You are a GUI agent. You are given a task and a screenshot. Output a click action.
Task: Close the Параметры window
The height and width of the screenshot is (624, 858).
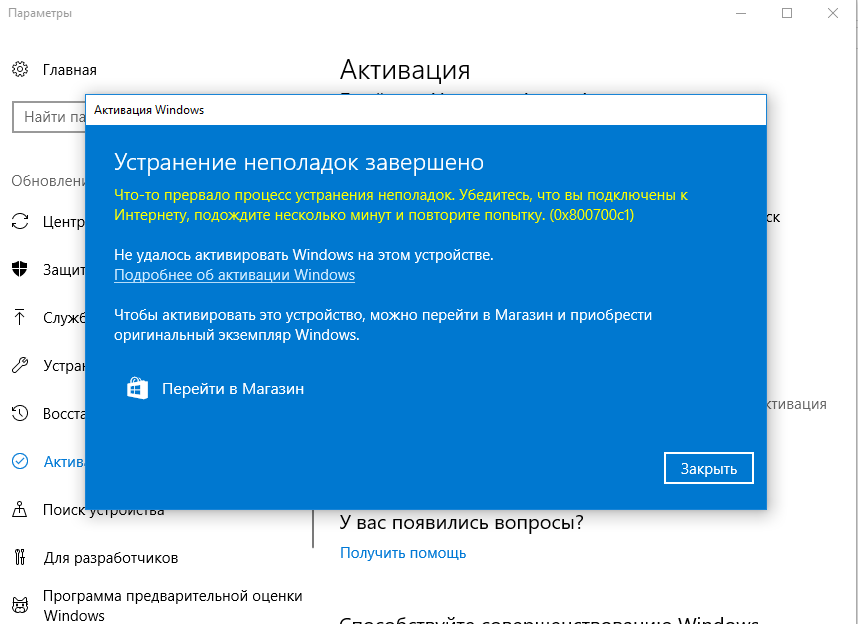(833, 13)
